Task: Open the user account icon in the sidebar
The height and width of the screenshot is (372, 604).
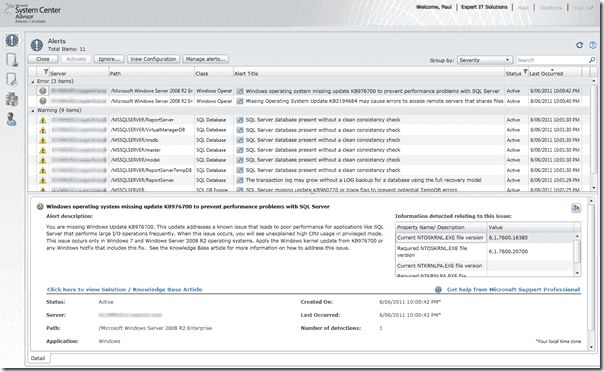Action: (12, 119)
